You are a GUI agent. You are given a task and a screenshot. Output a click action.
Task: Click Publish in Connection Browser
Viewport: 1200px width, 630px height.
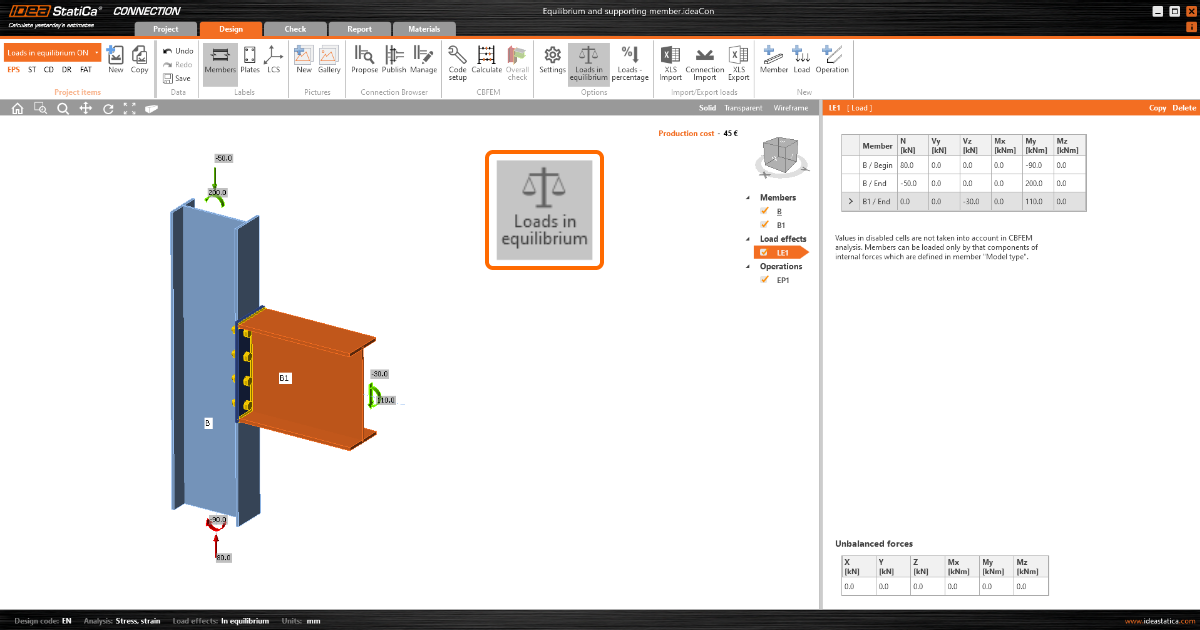[394, 56]
